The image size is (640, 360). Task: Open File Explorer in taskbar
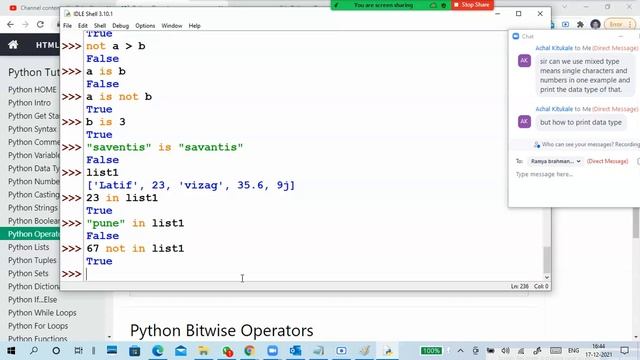pos(203,351)
